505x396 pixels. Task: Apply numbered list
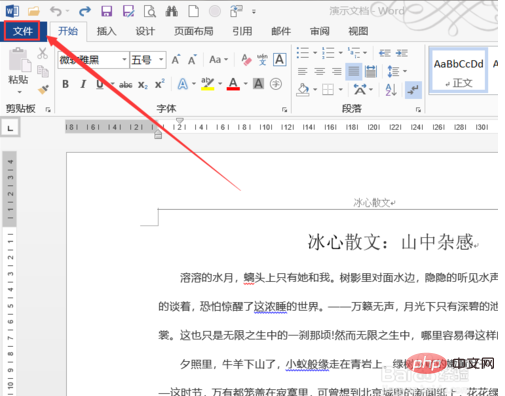tap(328, 53)
